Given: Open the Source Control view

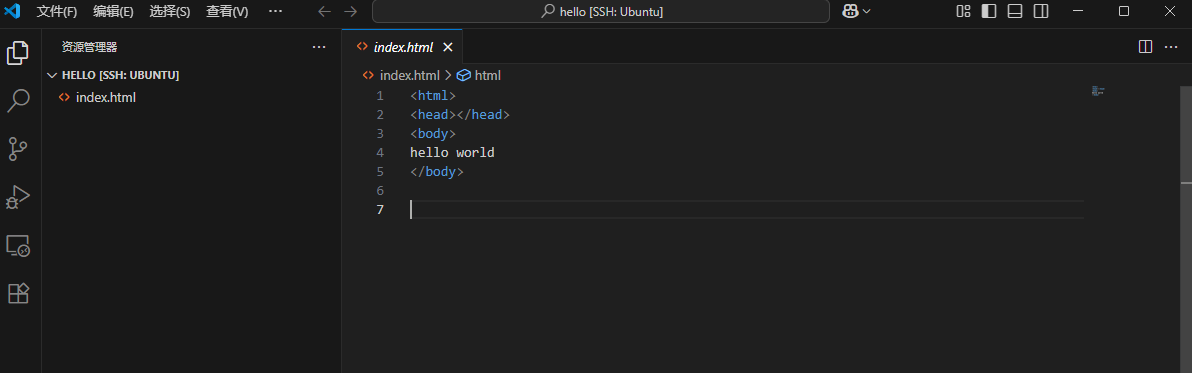Looking at the screenshot, I should (x=18, y=149).
